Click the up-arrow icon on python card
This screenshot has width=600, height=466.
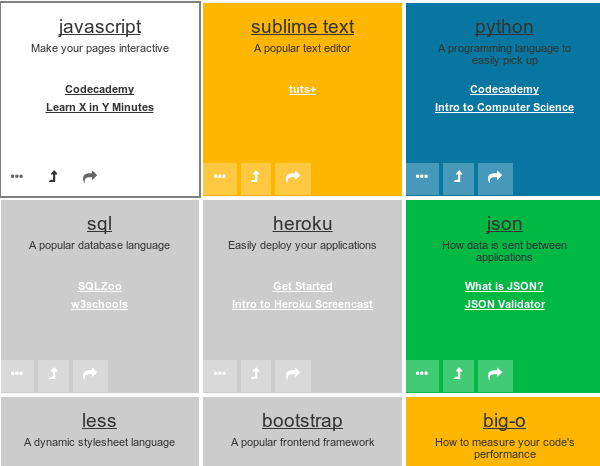coord(458,176)
